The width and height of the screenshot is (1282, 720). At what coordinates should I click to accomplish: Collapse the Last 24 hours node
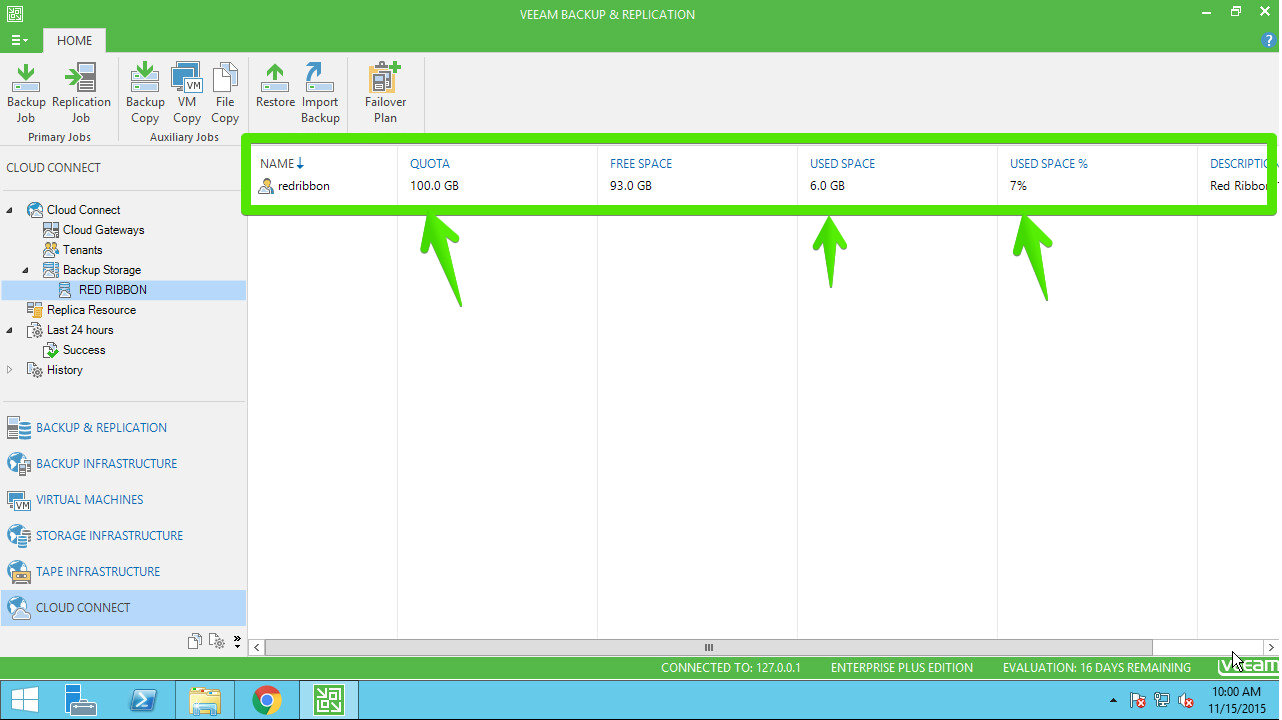11,330
